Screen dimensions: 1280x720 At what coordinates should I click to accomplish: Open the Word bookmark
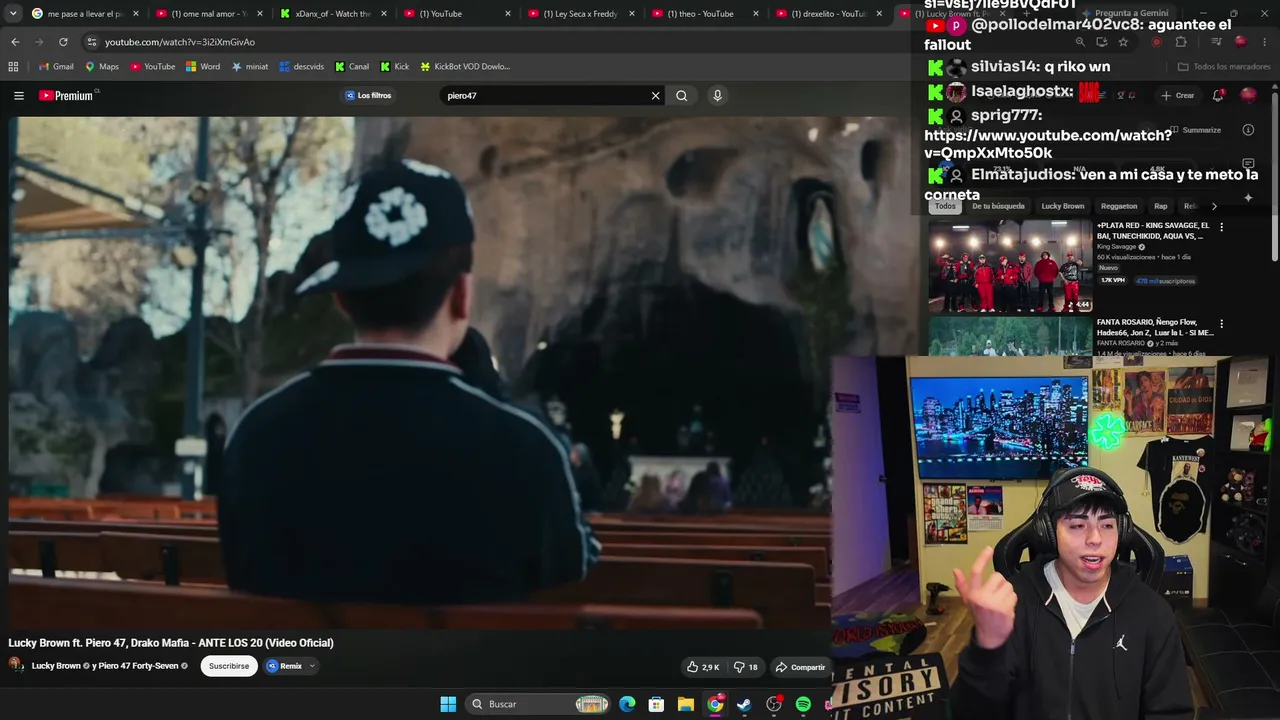point(203,67)
